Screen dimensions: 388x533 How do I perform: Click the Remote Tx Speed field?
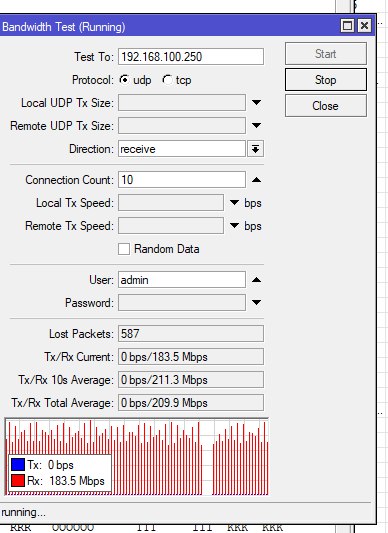pos(171,226)
